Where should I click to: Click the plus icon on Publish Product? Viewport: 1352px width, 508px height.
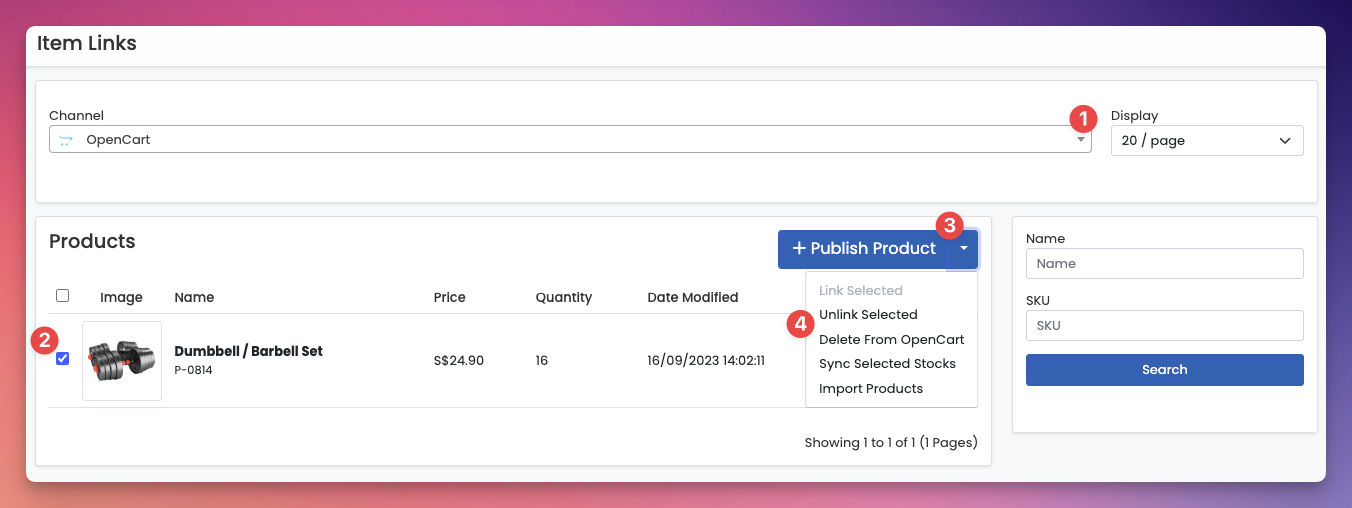coord(798,249)
